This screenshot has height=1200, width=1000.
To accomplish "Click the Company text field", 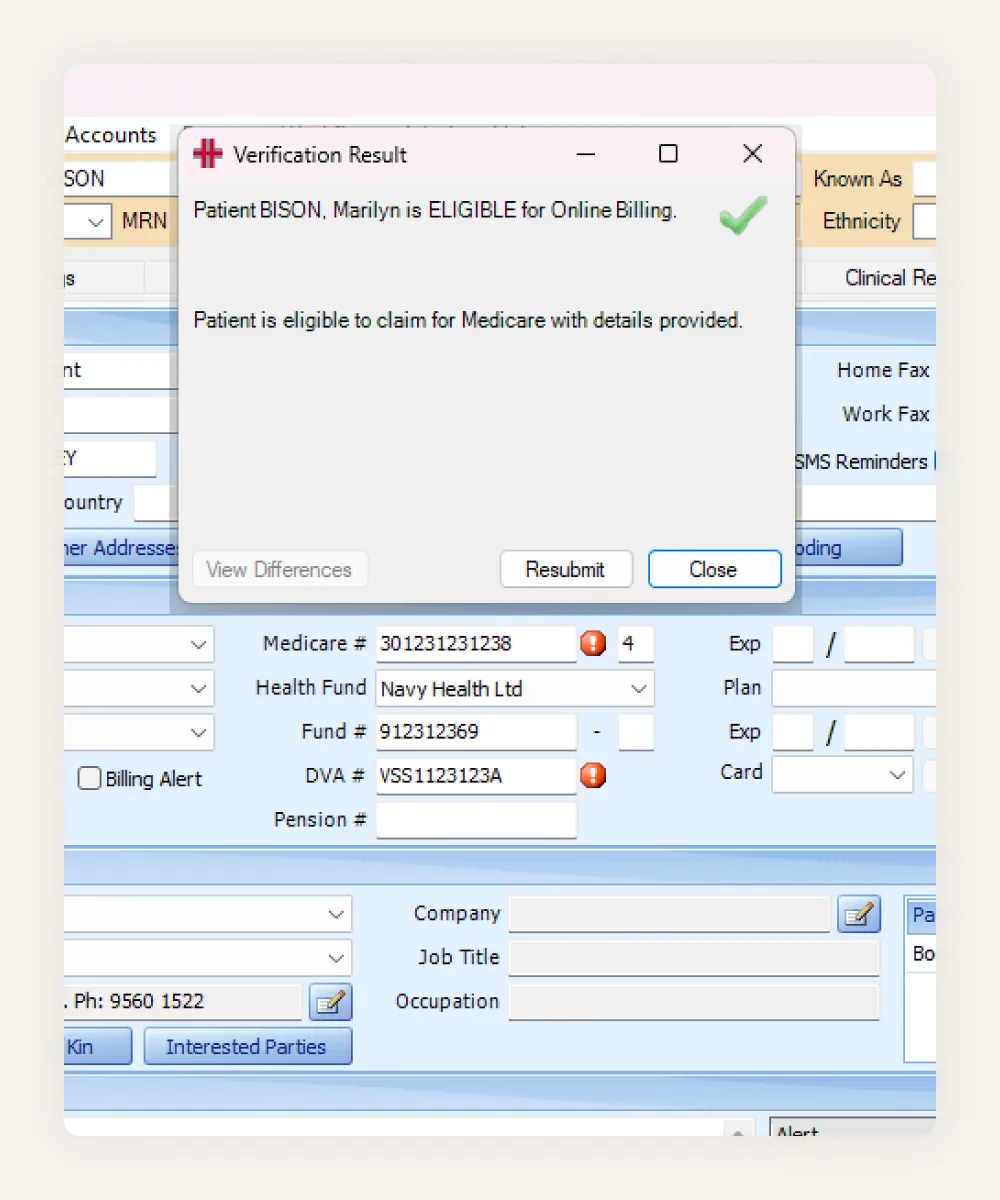I will pyautogui.click(x=670, y=914).
